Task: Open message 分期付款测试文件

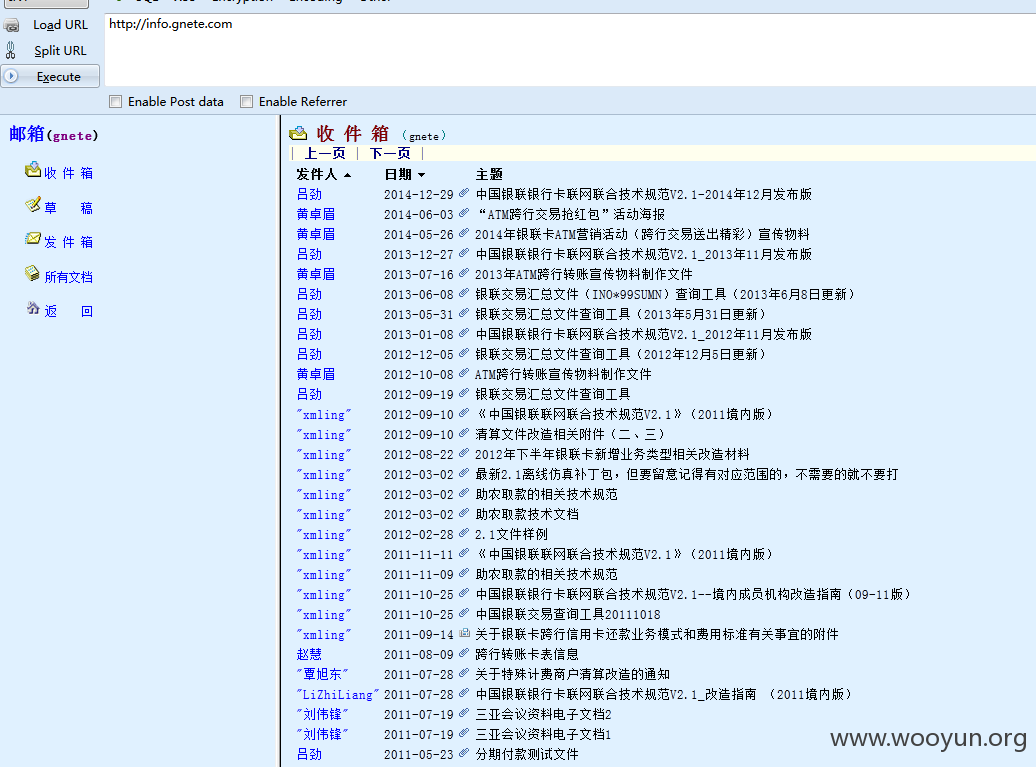Action: pos(527,754)
